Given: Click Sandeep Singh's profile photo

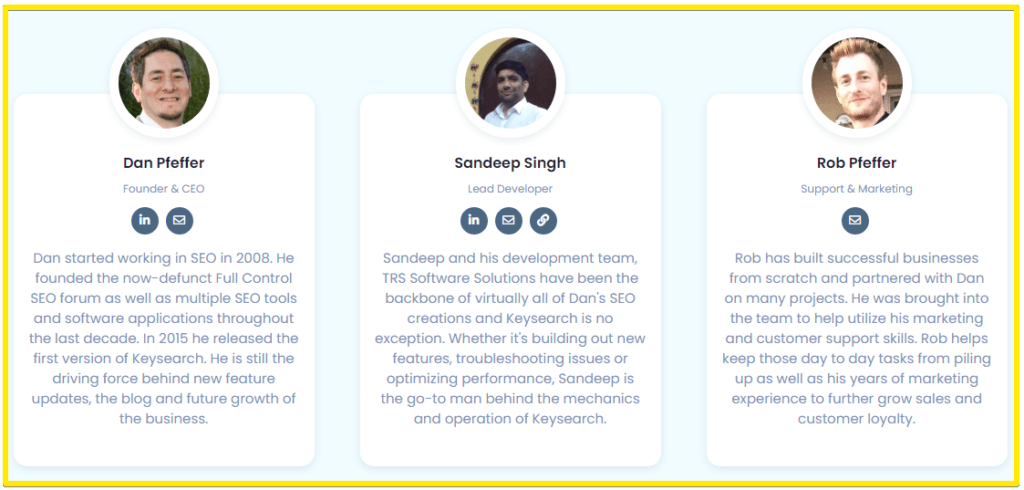Looking at the screenshot, I should pyautogui.click(x=510, y=83).
